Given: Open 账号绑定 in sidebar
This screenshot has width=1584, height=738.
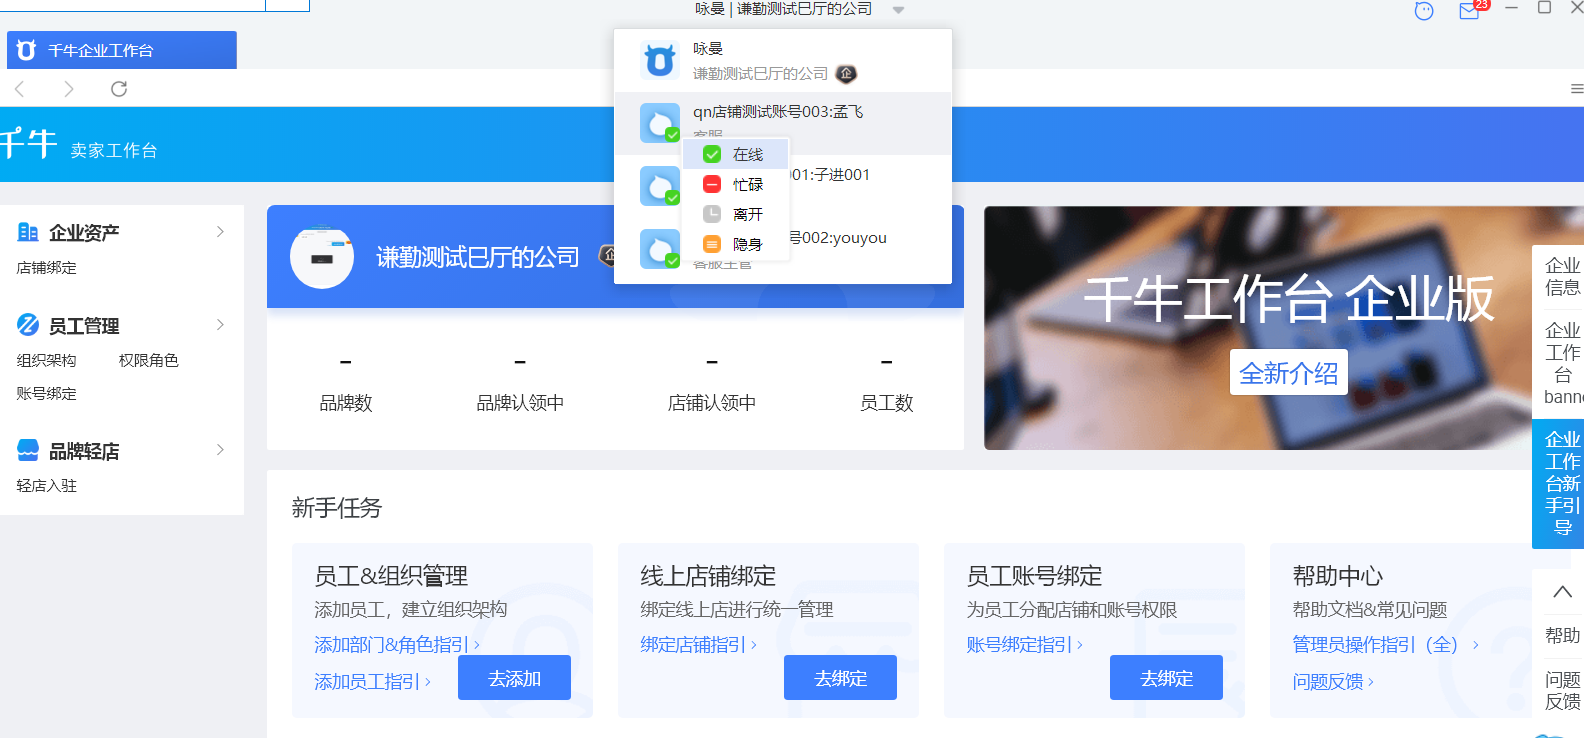Looking at the screenshot, I should tap(46, 393).
